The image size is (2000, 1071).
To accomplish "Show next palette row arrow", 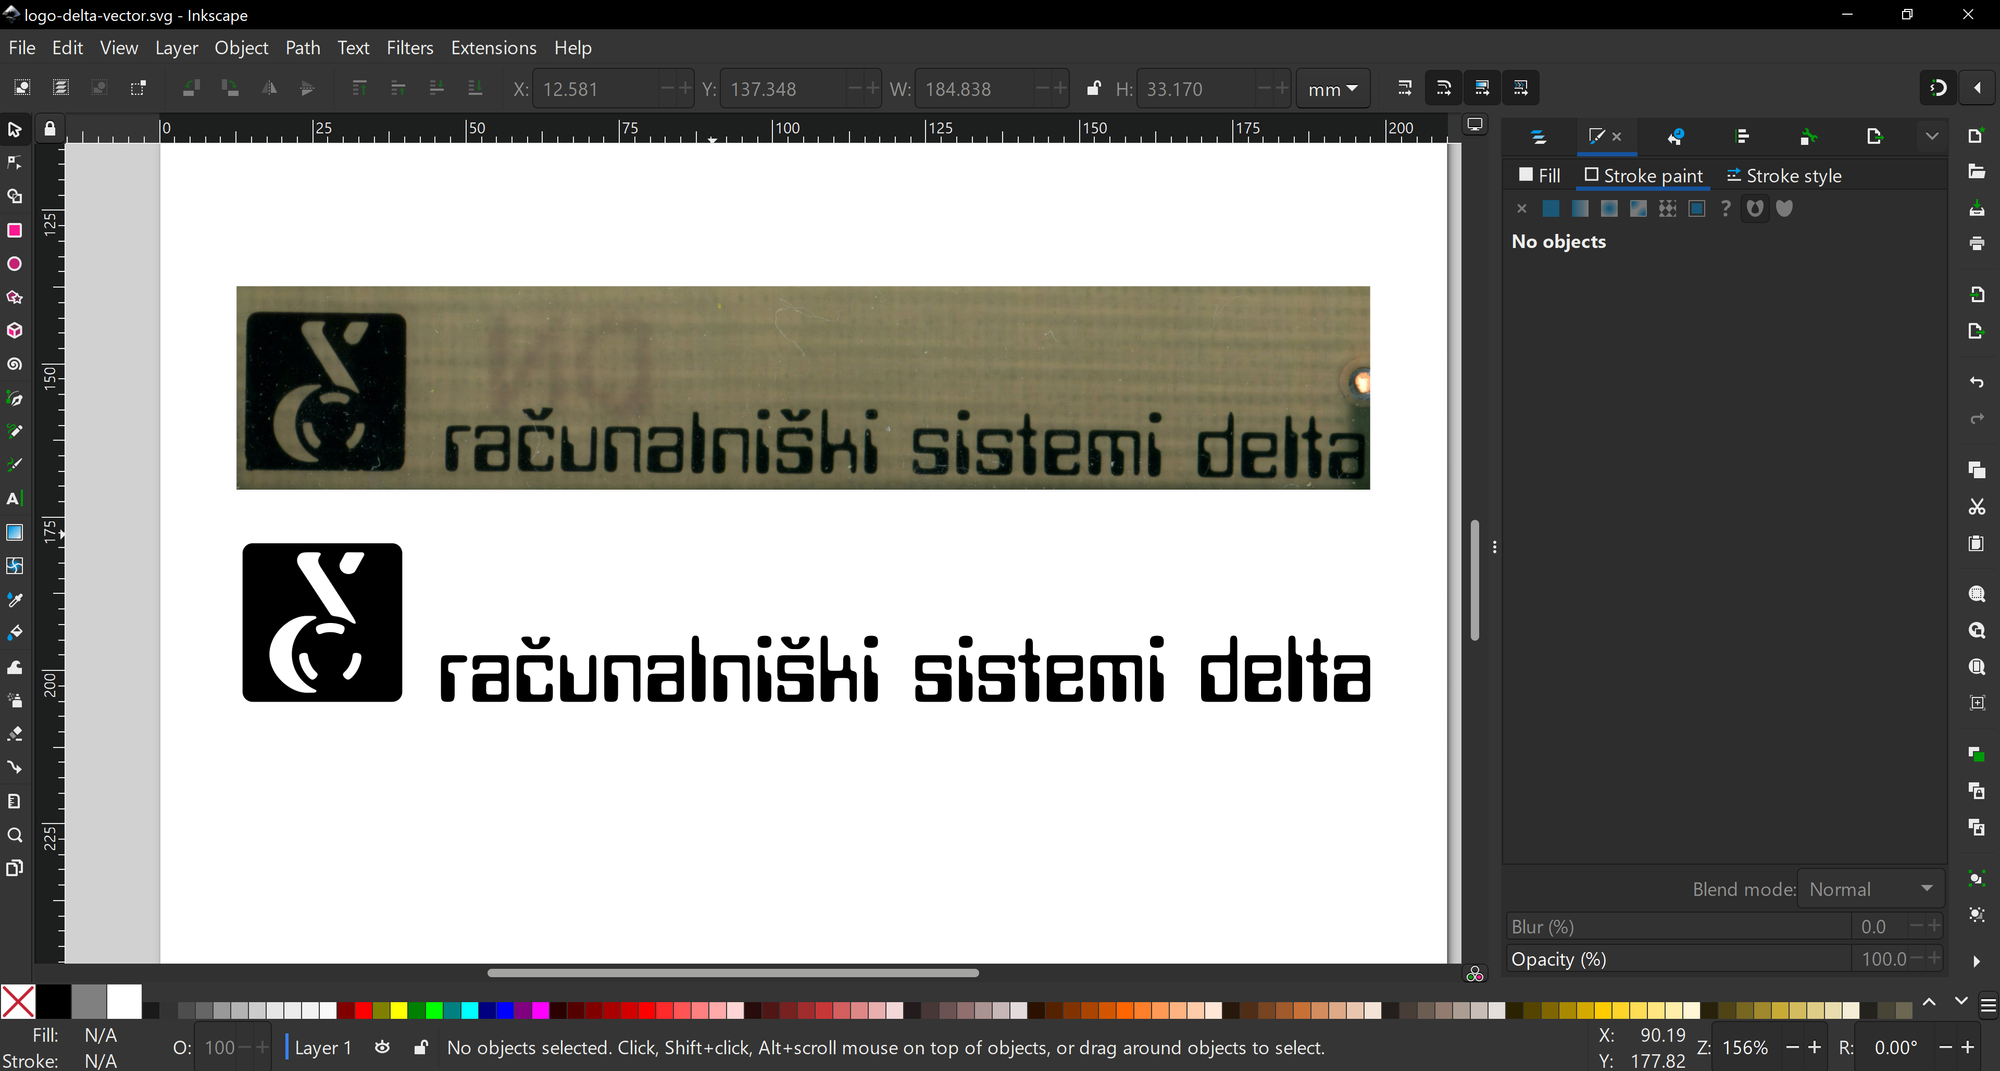I will click(x=1960, y=1001).
